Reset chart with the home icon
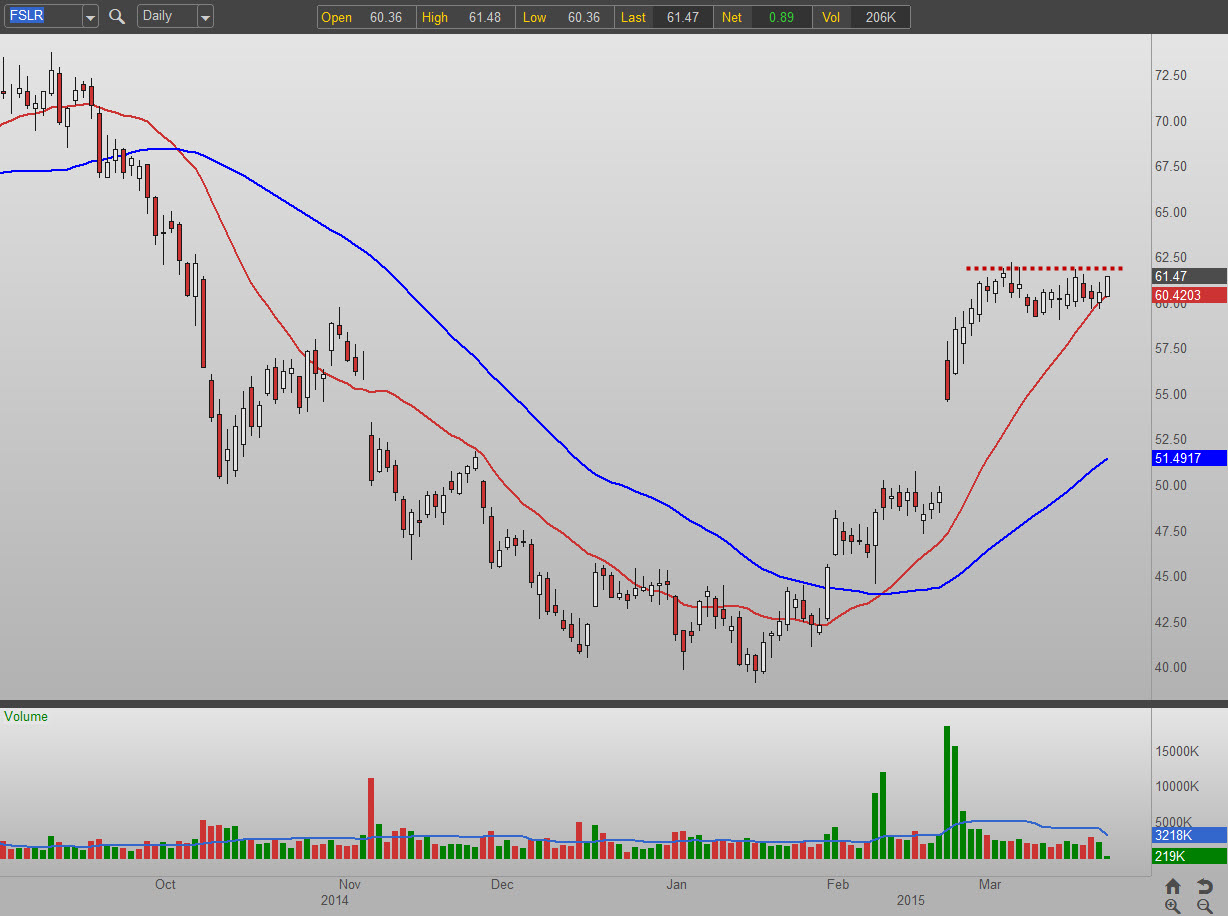This screenshot has width=1228, height=916. click(x=1173, y=886)
